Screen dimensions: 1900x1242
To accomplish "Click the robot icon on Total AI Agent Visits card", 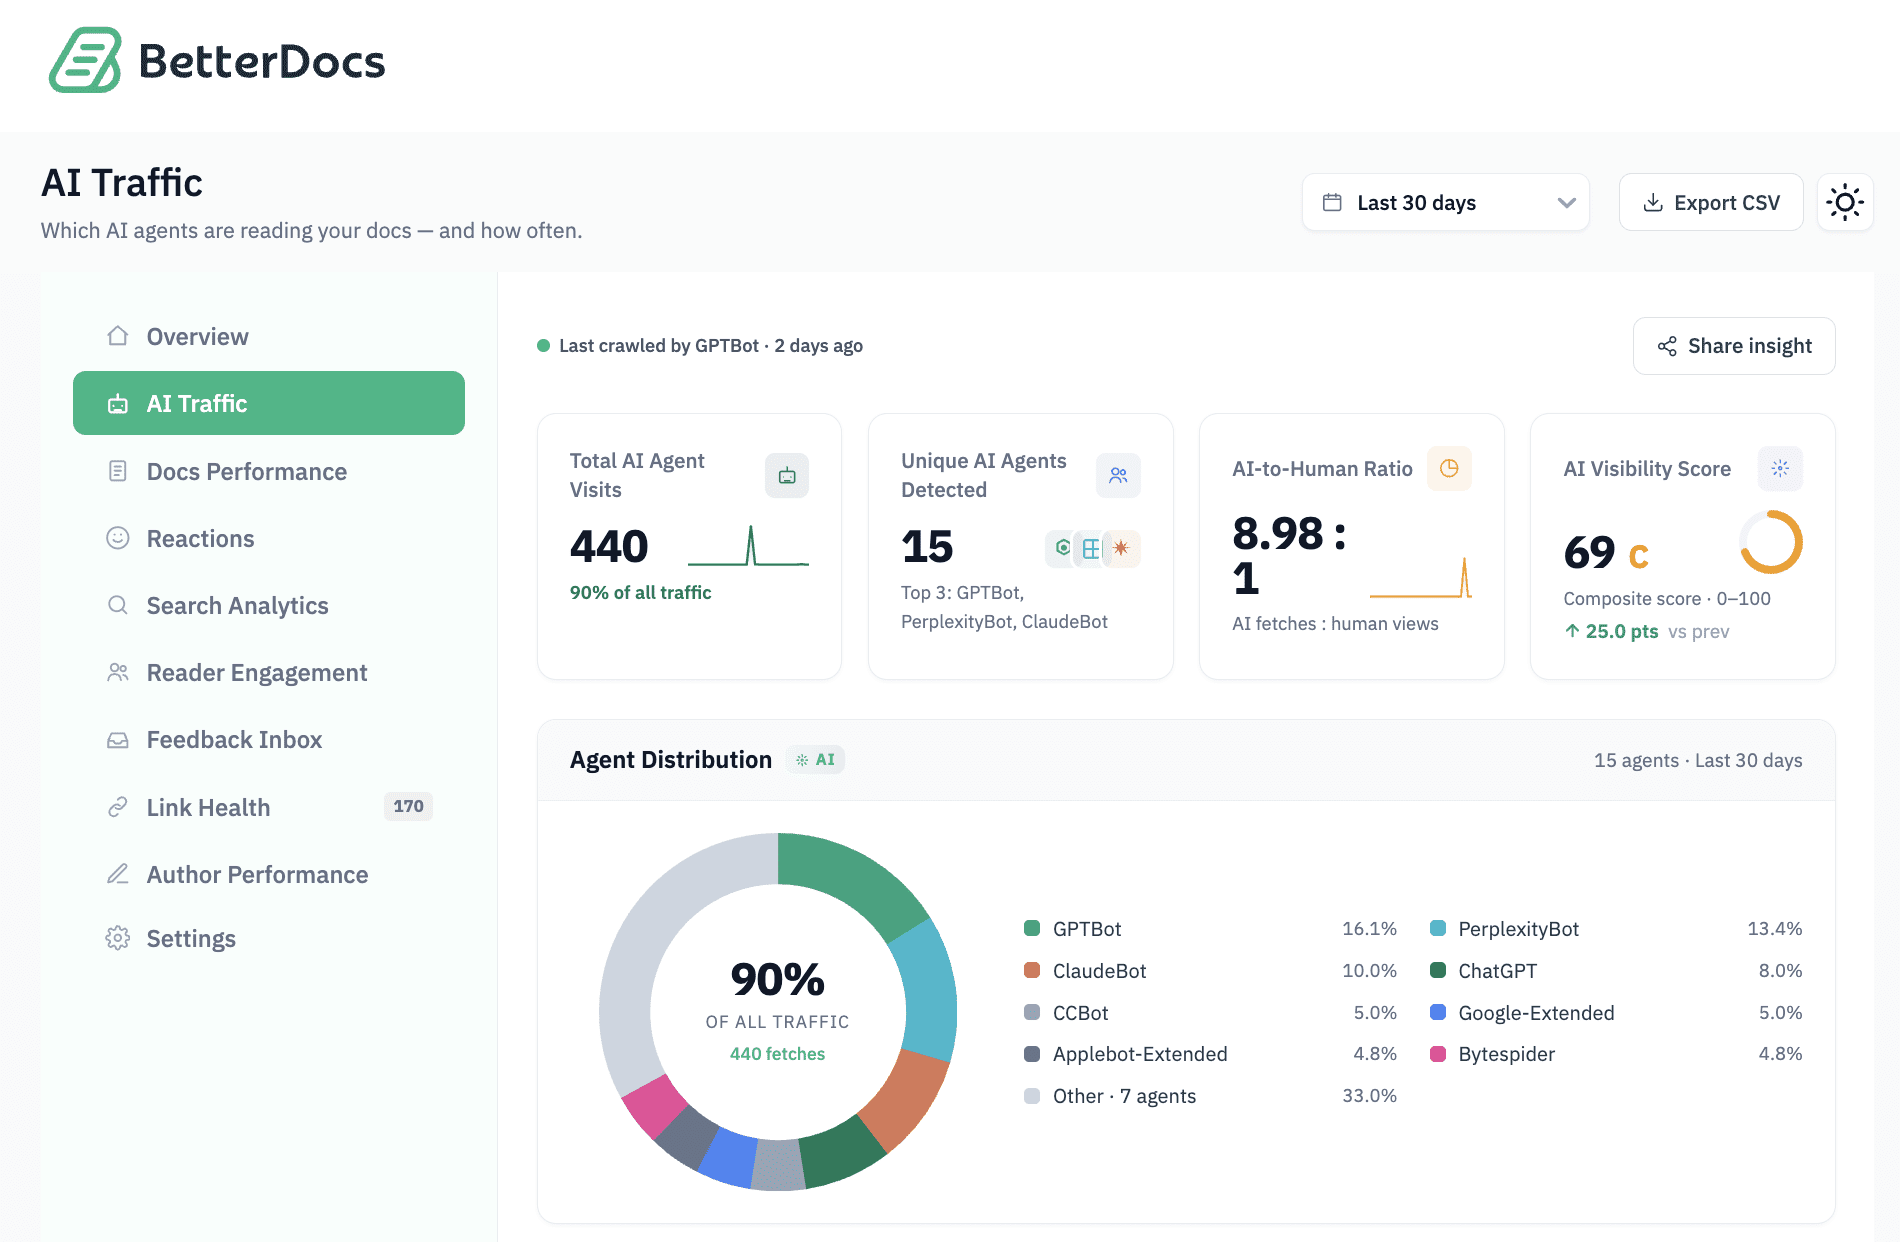I will tap(787, 475).
